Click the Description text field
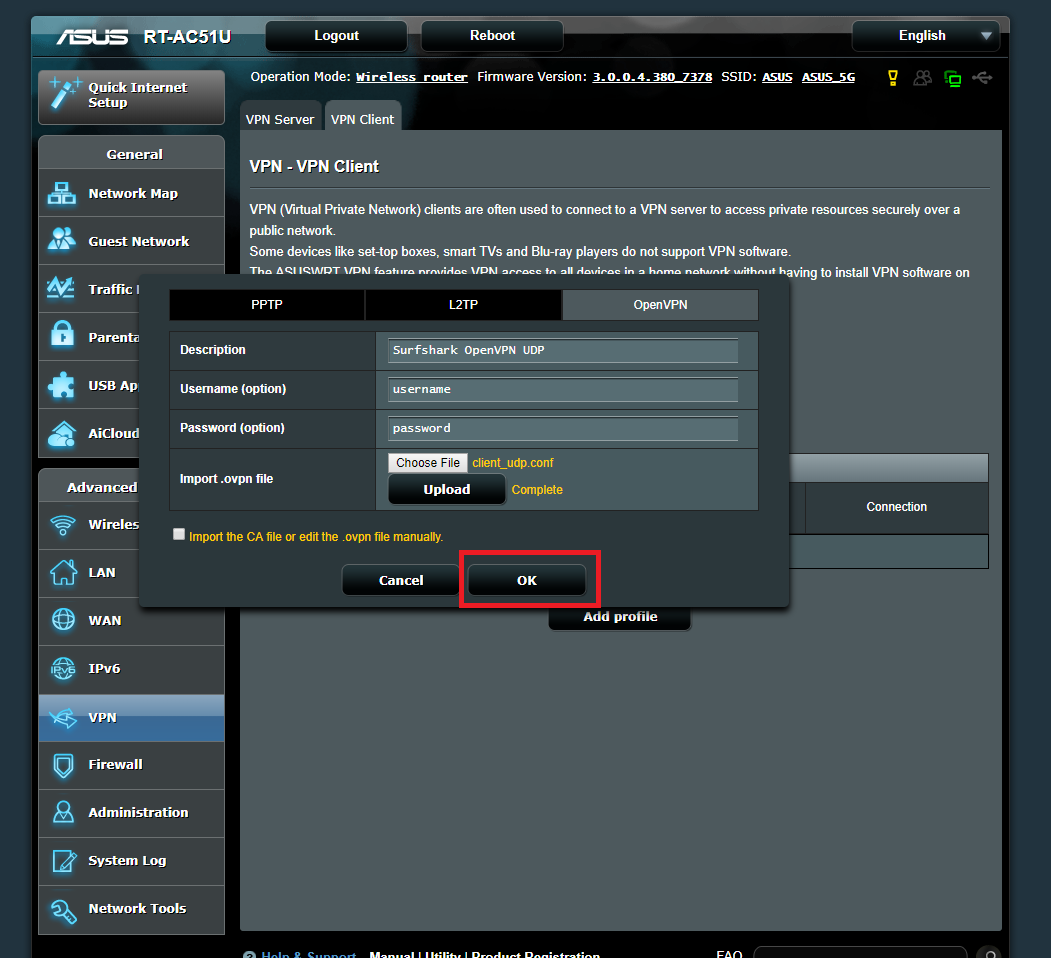Image resolution: width=1051 pixels, height=962 pixels. [562, 351]
